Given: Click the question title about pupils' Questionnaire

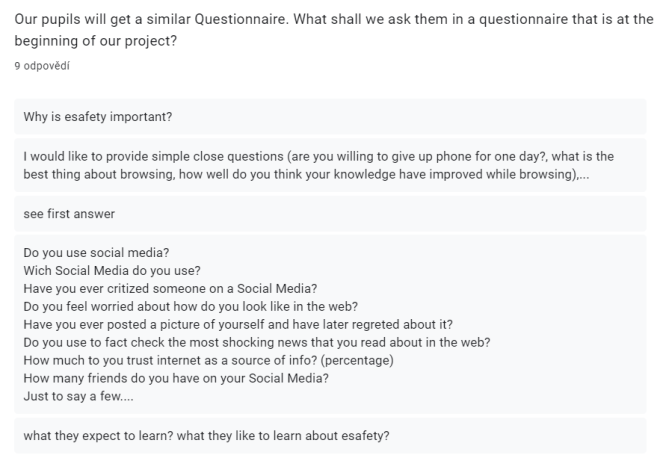Looking at the screenshot, I should [x=333, y=30].
